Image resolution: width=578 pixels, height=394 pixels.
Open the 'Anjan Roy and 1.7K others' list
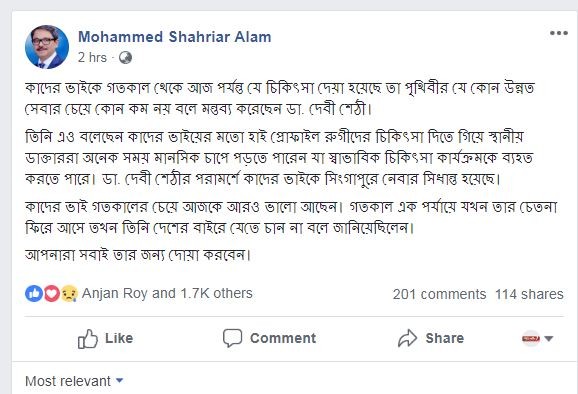pos(167,293)
